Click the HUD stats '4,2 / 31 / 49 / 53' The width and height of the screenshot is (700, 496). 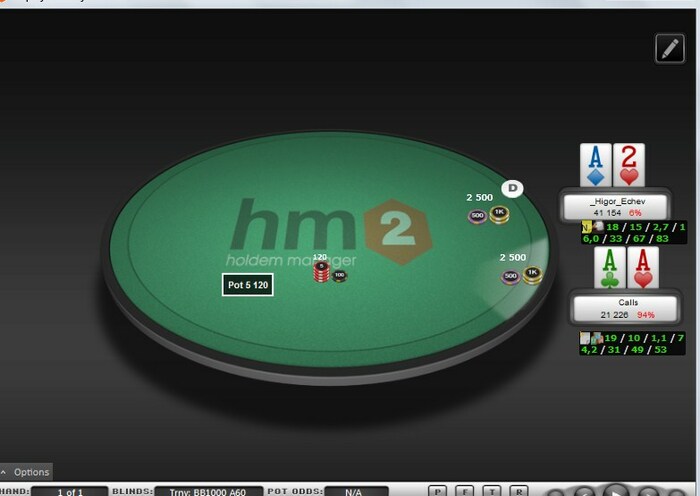click(624, 350)
